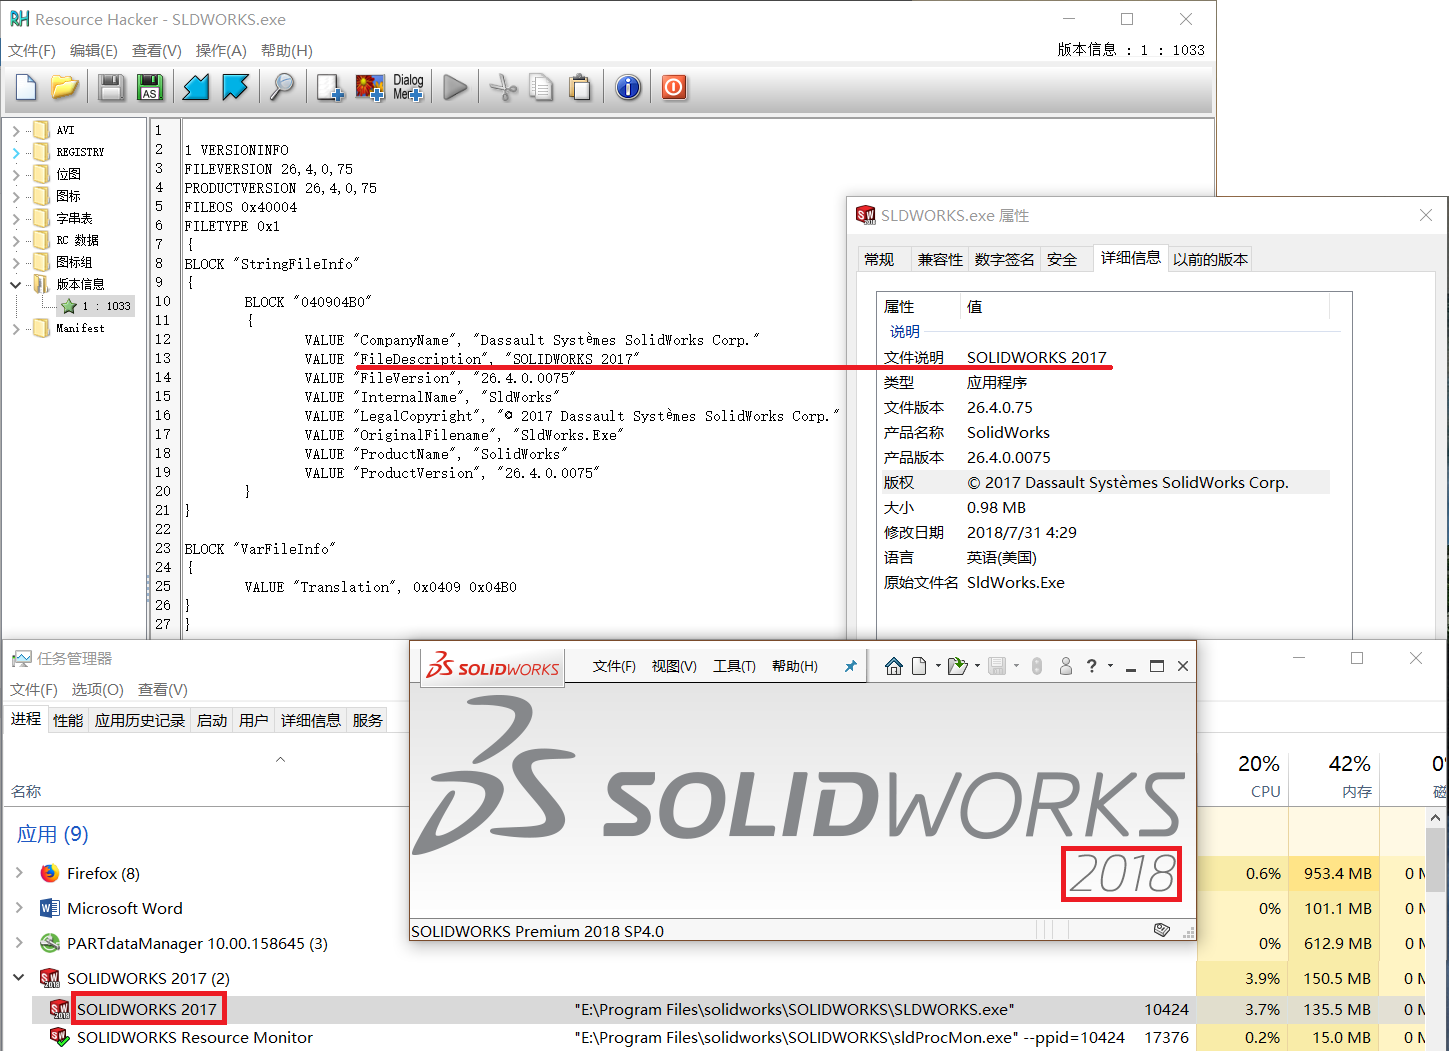The image size is (1449, 1051).
Task: Click the Add blank resource icon
Action: pyautogui.click(x=330, y=88)
